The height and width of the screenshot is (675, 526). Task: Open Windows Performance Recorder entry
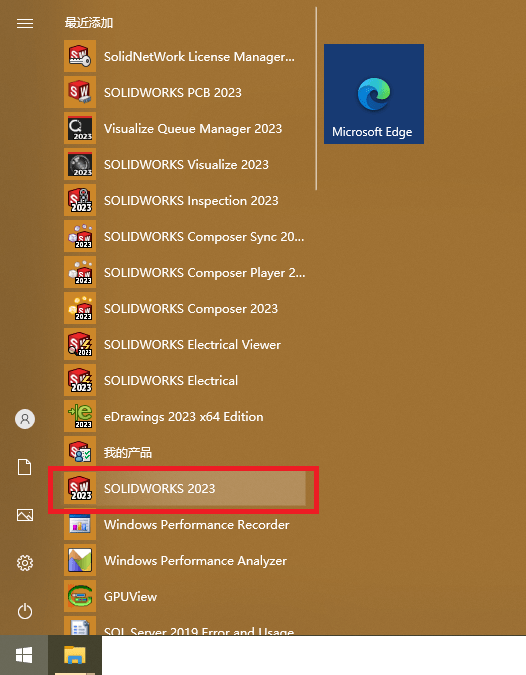click(x=185, y=524)
